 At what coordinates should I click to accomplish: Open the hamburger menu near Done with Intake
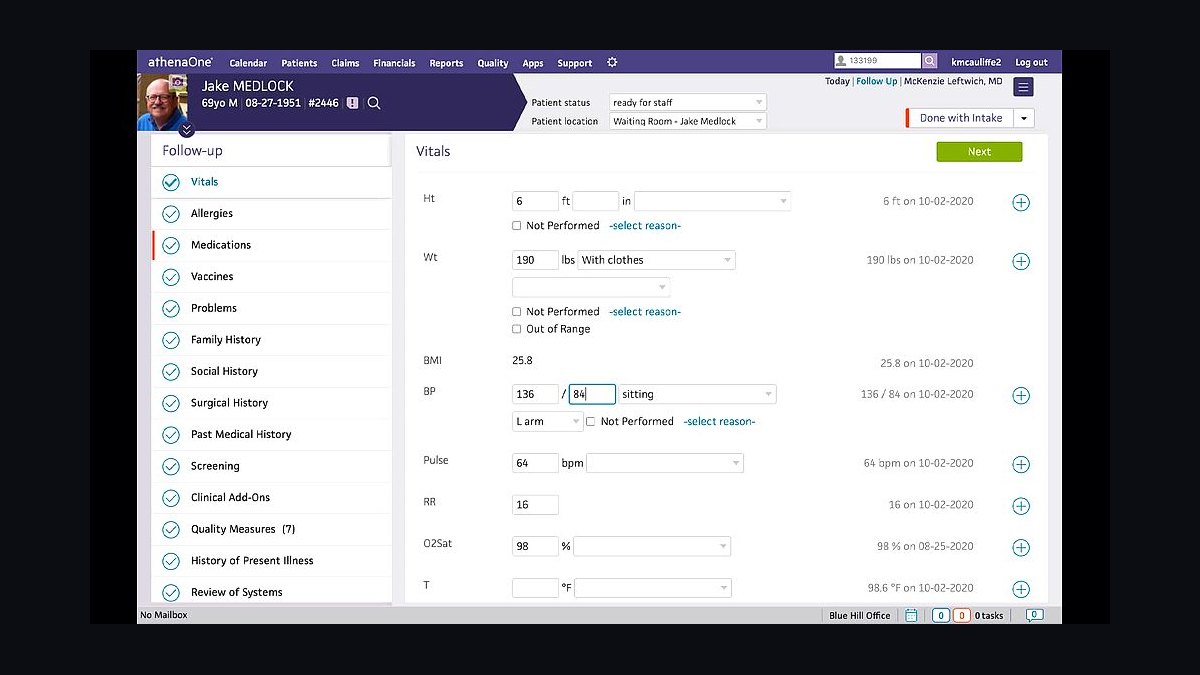[1023, 87]
